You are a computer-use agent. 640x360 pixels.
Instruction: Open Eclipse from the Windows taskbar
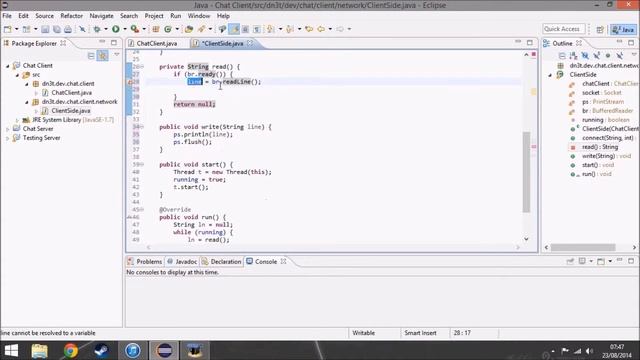tap(164, 351)
